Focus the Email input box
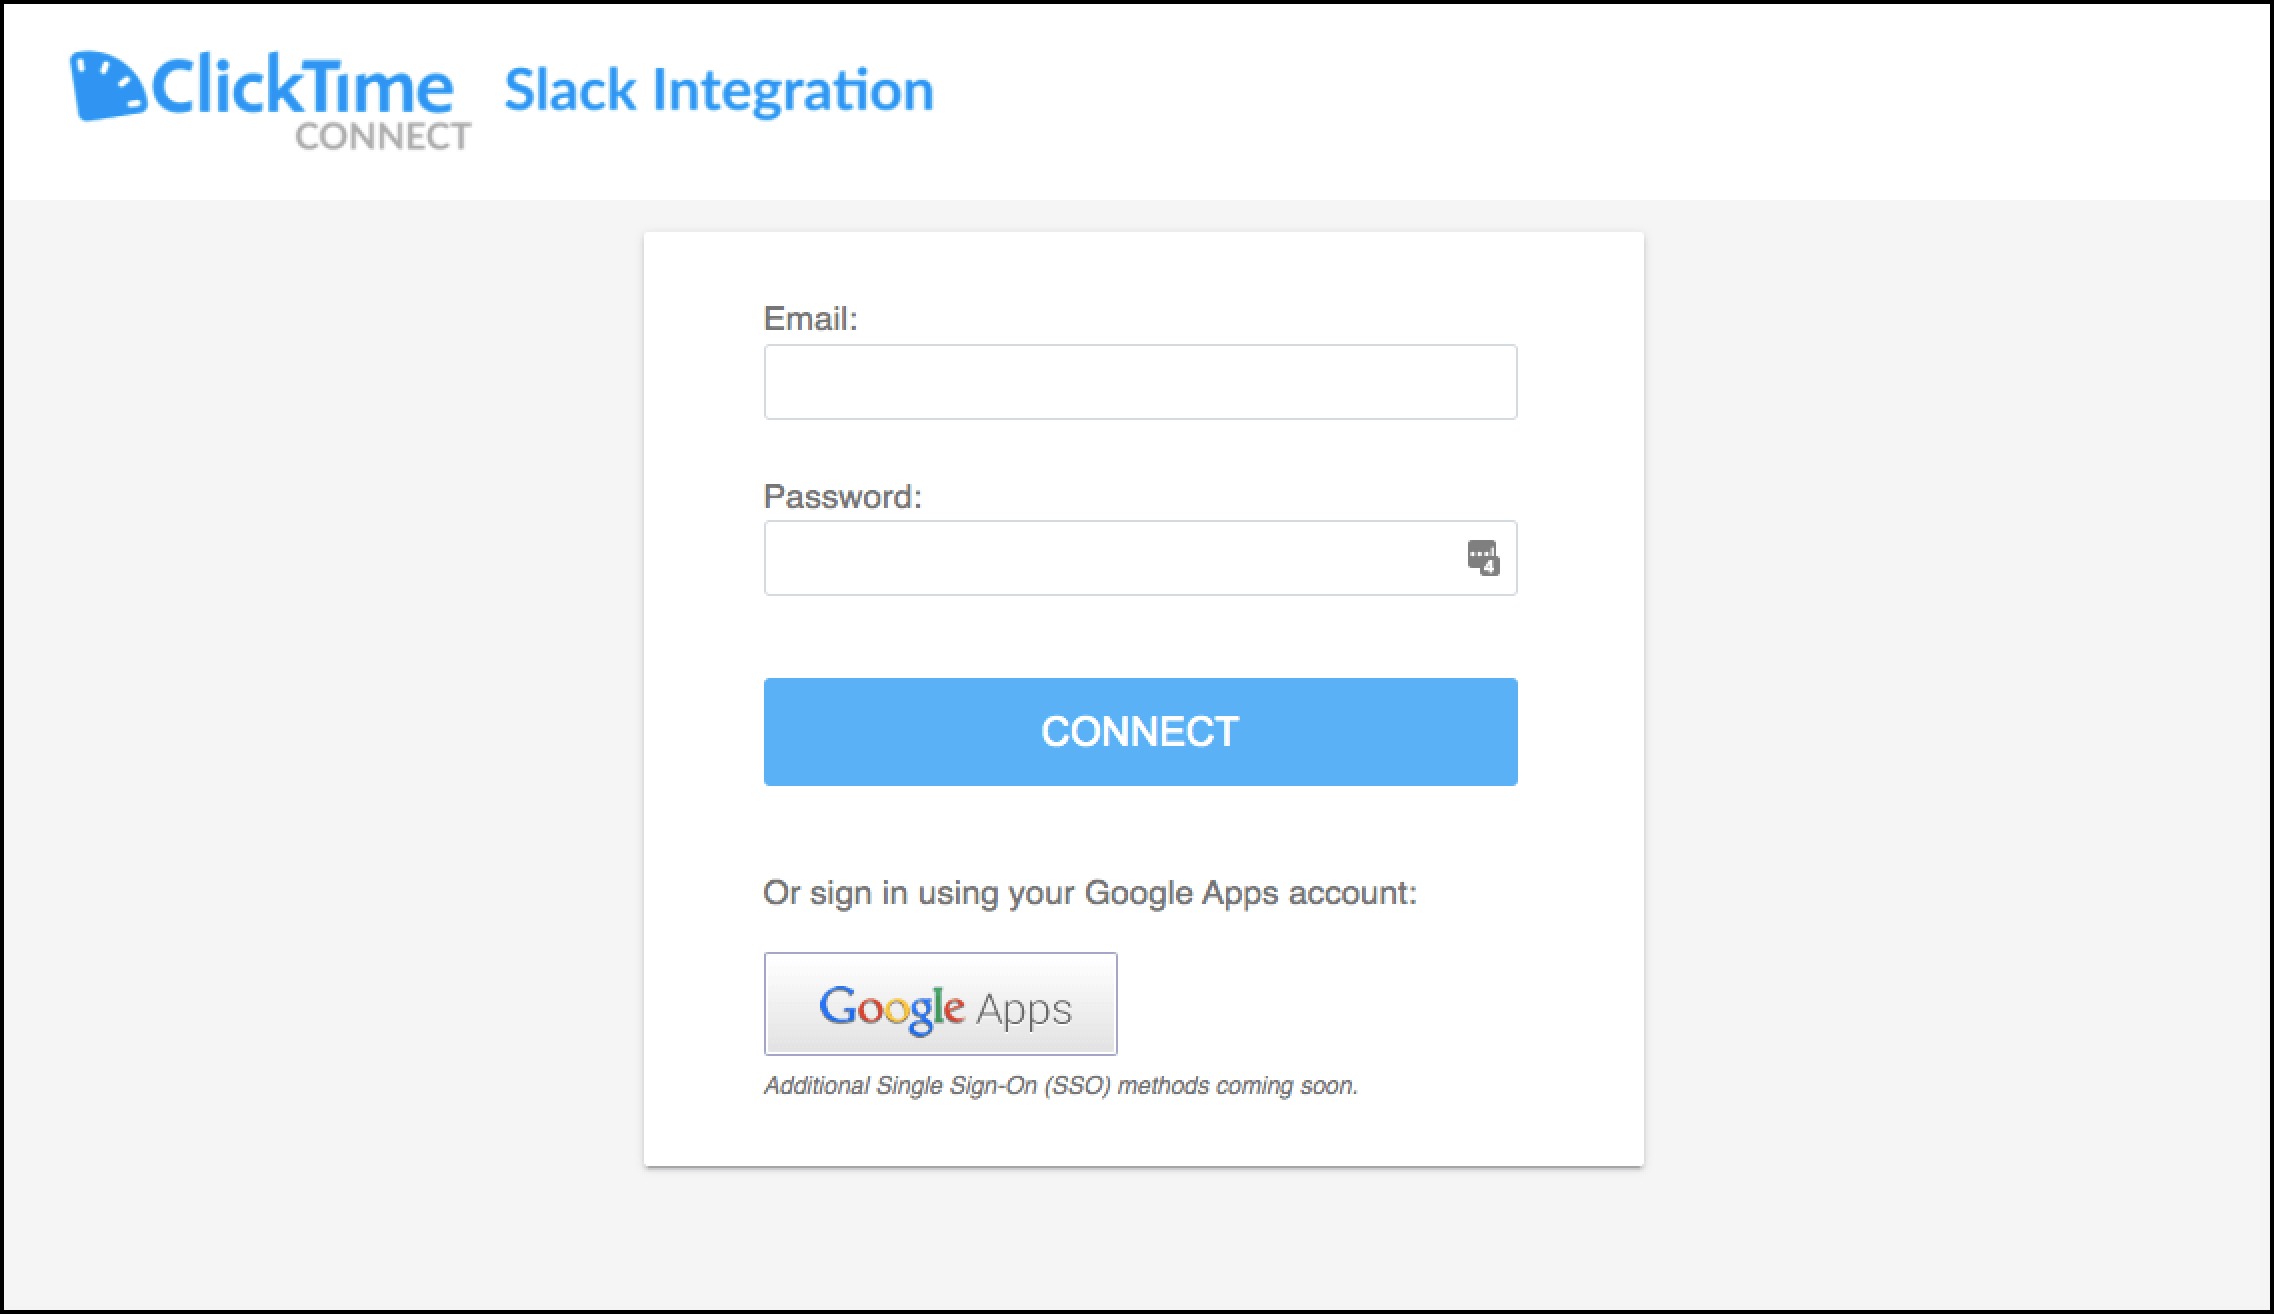 1138,381
